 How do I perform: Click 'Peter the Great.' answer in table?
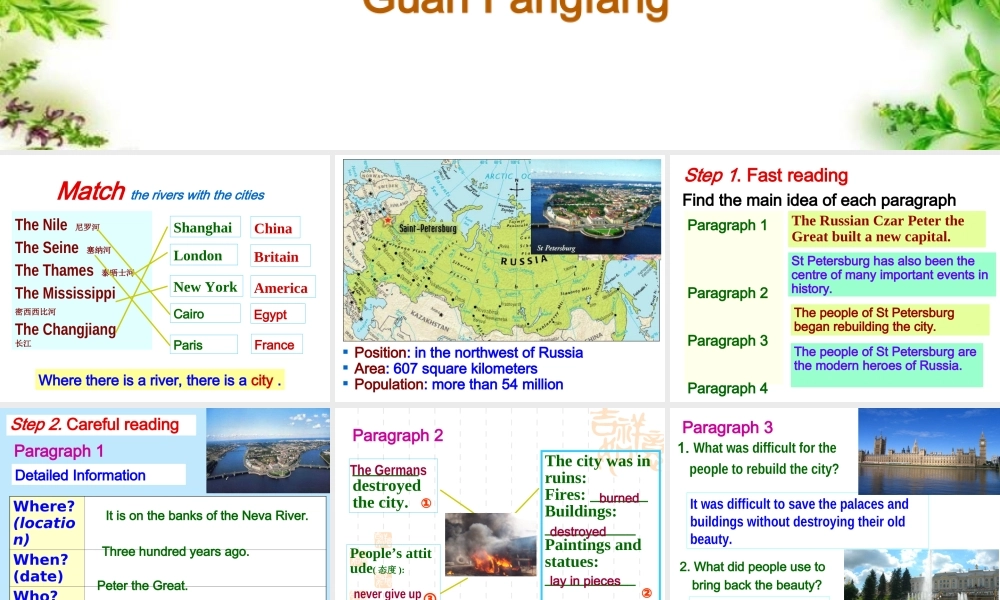pos(142,585)
